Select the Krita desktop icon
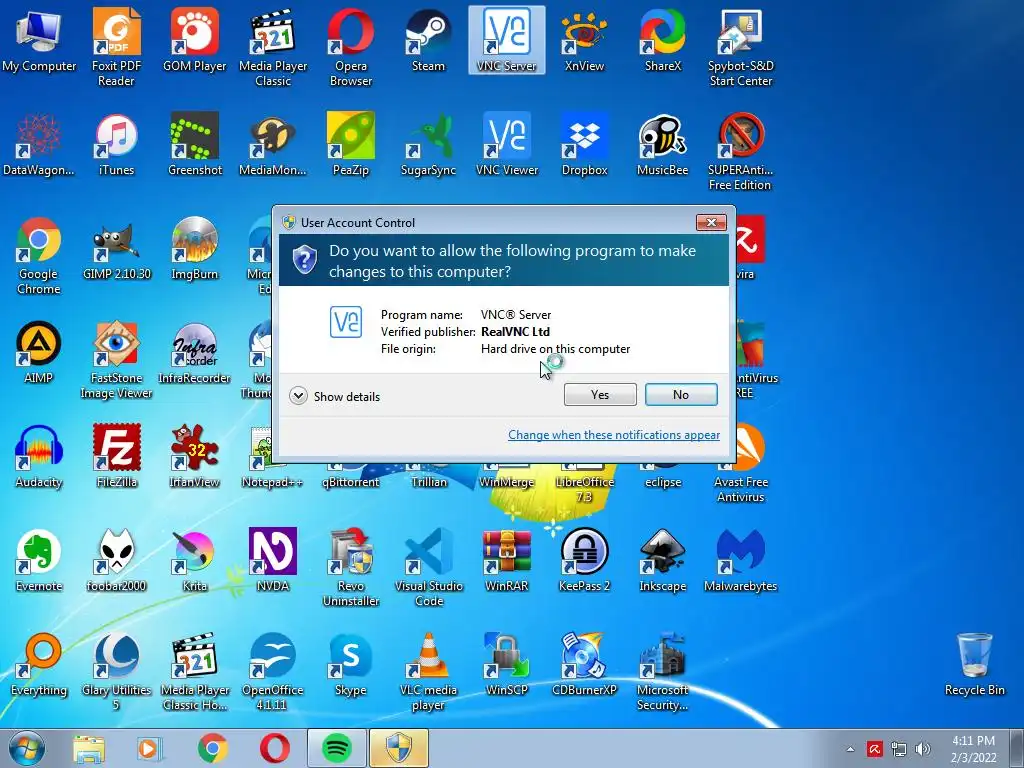The height and width of the screenshot is (768, 1024). 195,560
